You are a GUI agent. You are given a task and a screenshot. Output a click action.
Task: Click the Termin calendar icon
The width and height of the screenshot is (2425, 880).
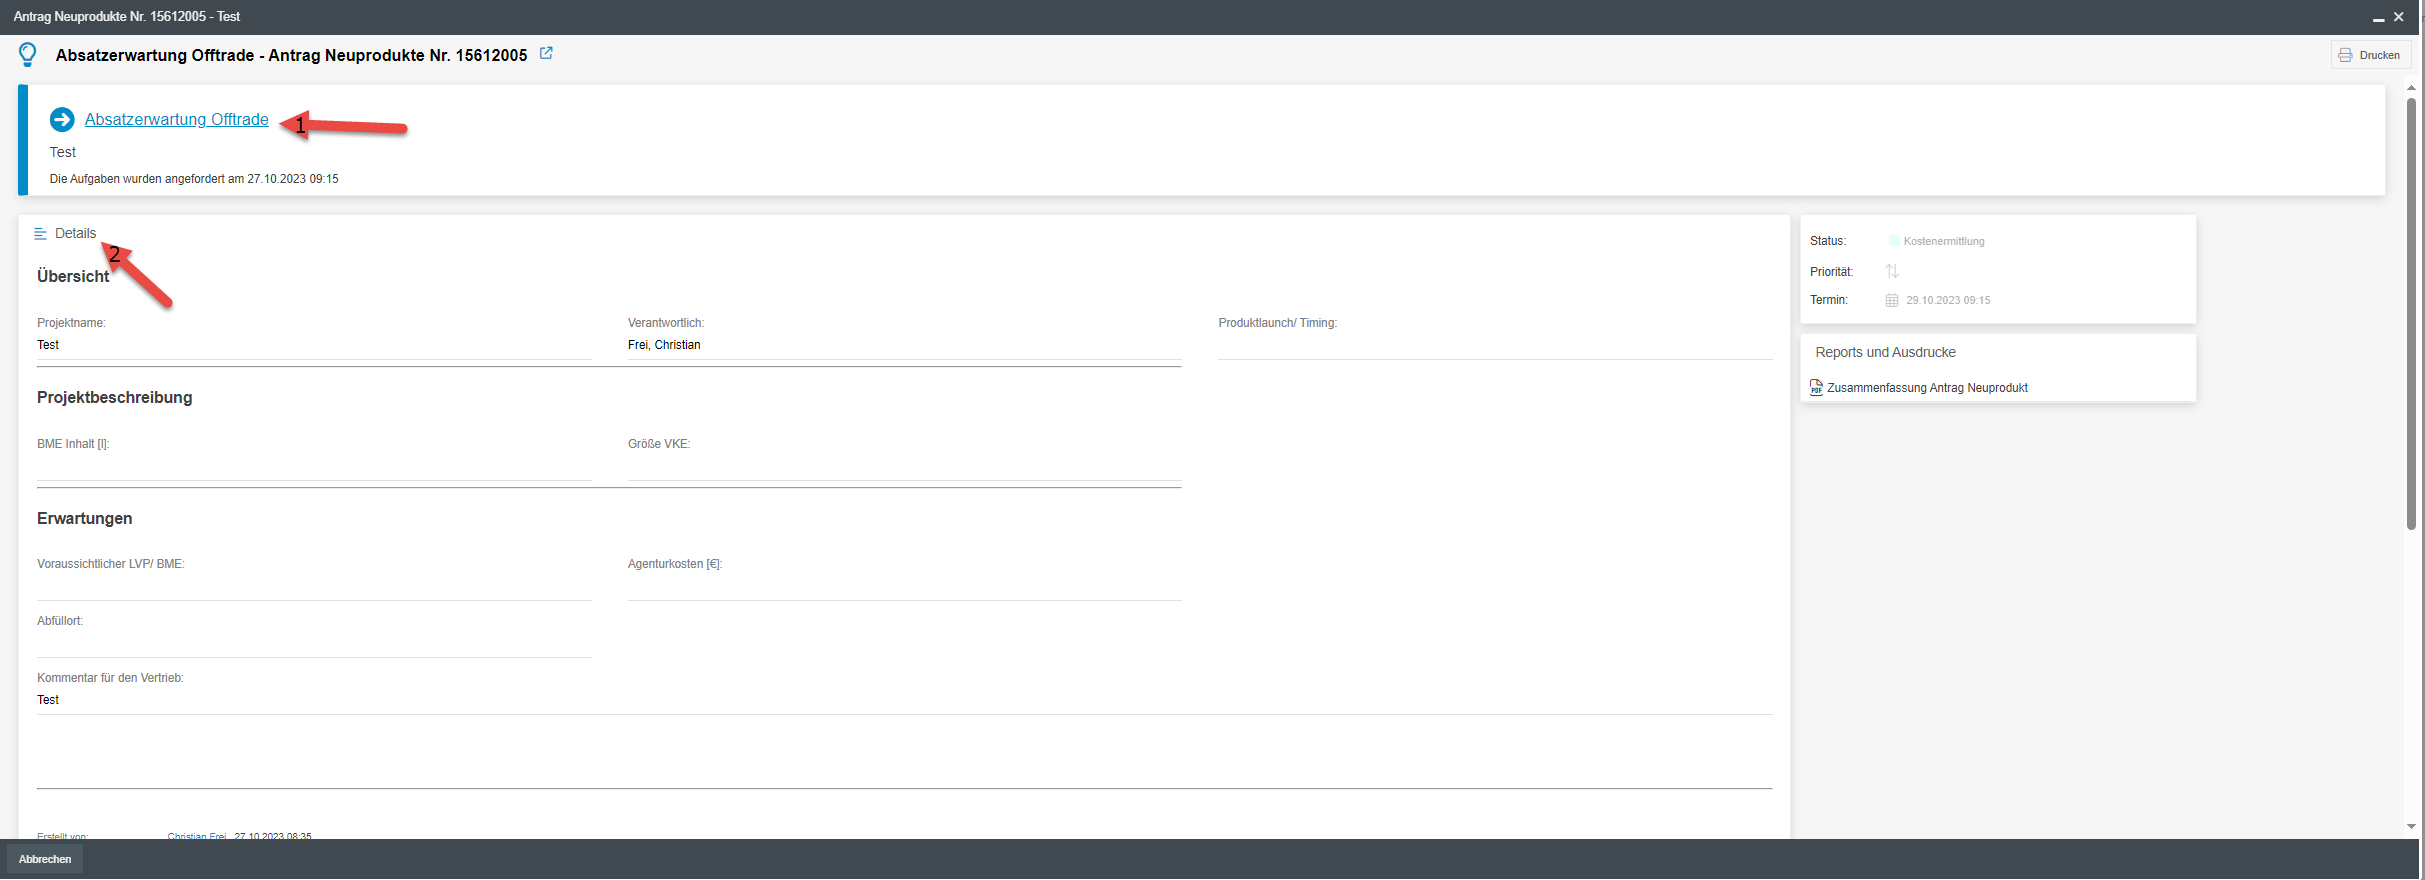pyautogui.click(x=1892, y=301)
